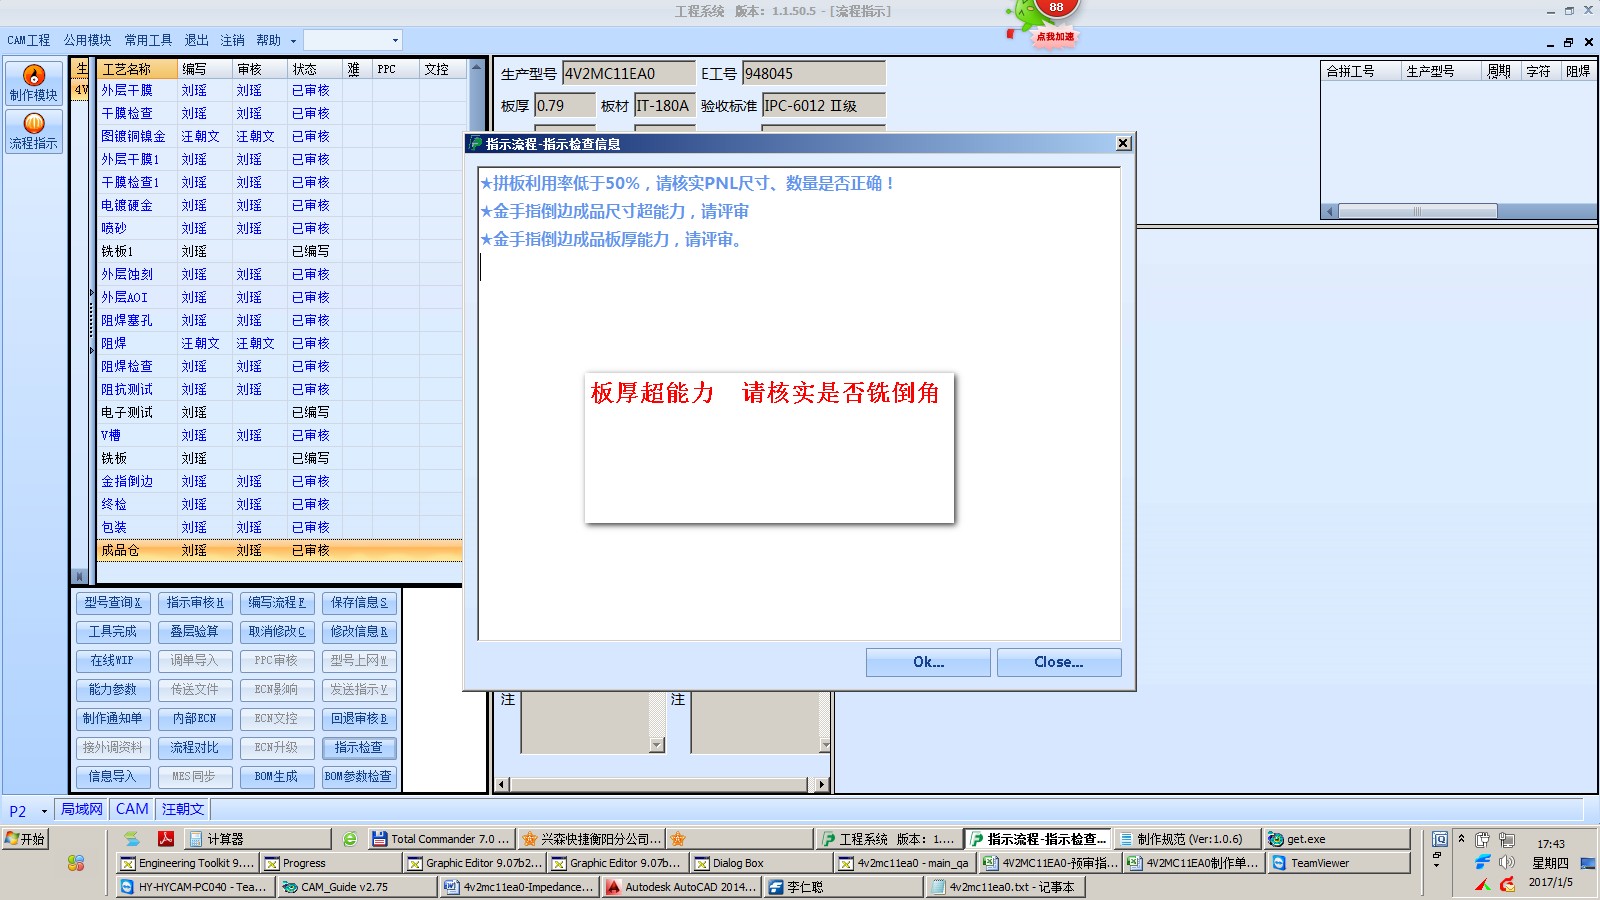Open the P2 dropdown arrow at bottom left
The image size is (1600, 900).
pyautogui.click(x=44, y=811)
